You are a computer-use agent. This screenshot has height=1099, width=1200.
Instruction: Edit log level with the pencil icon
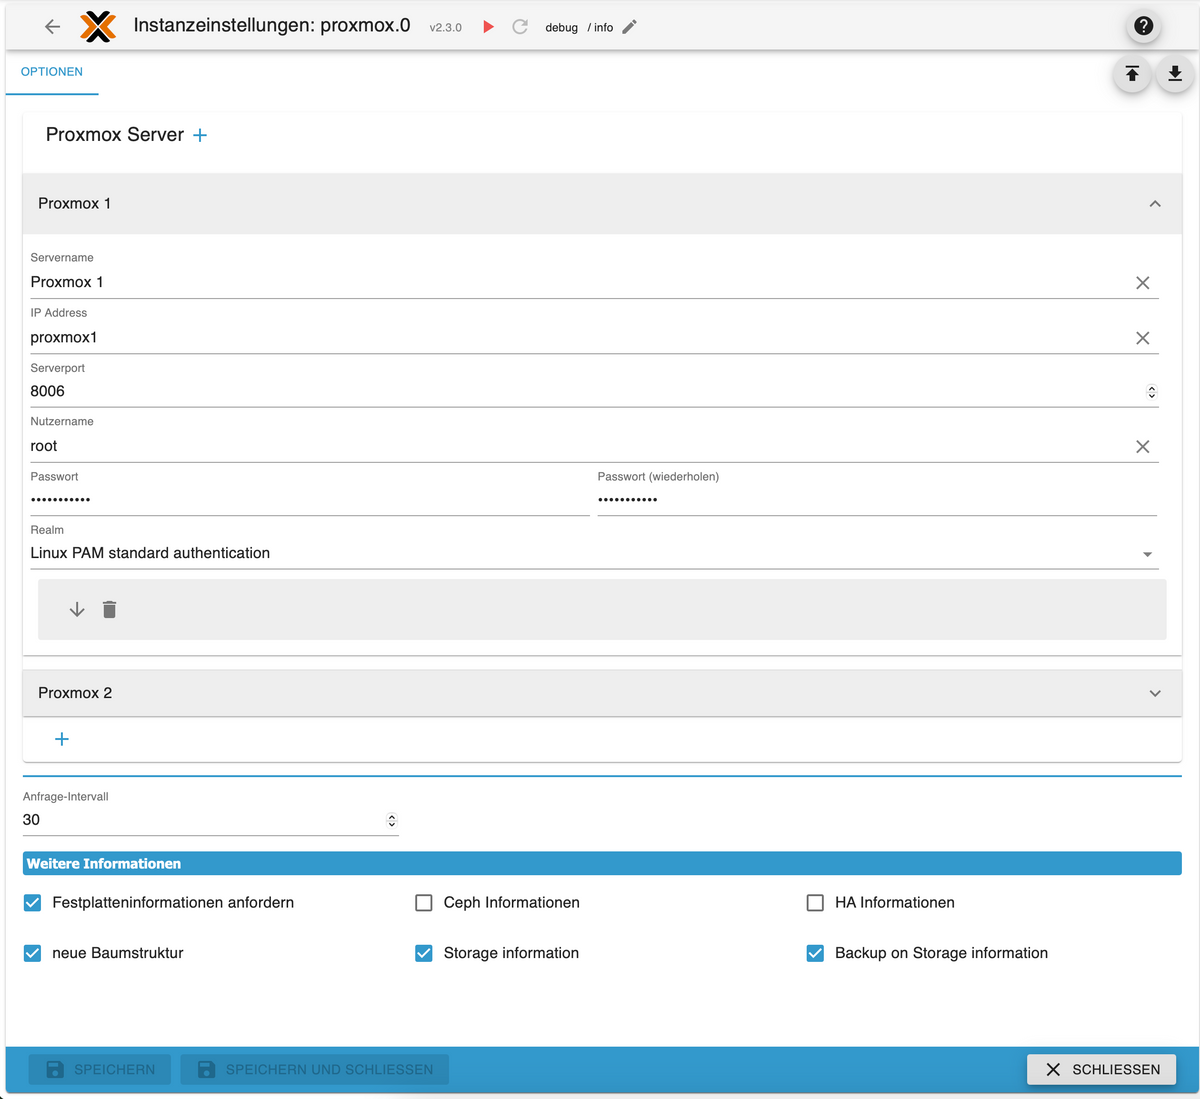click(x=629, y=27)
